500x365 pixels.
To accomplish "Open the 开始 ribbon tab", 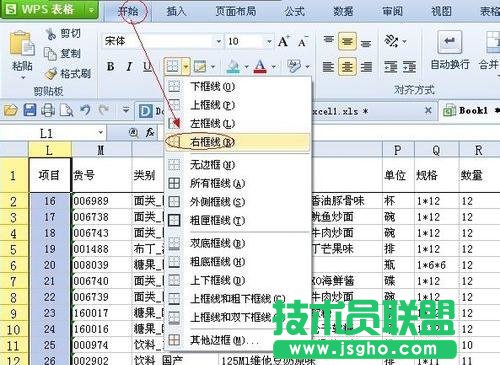I will coord(128,11).
